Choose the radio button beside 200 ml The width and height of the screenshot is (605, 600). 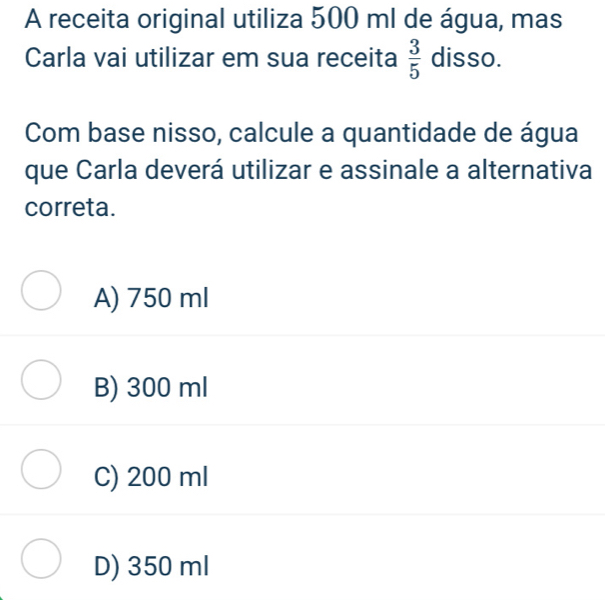pyautogui.click(x=41, y=469)
